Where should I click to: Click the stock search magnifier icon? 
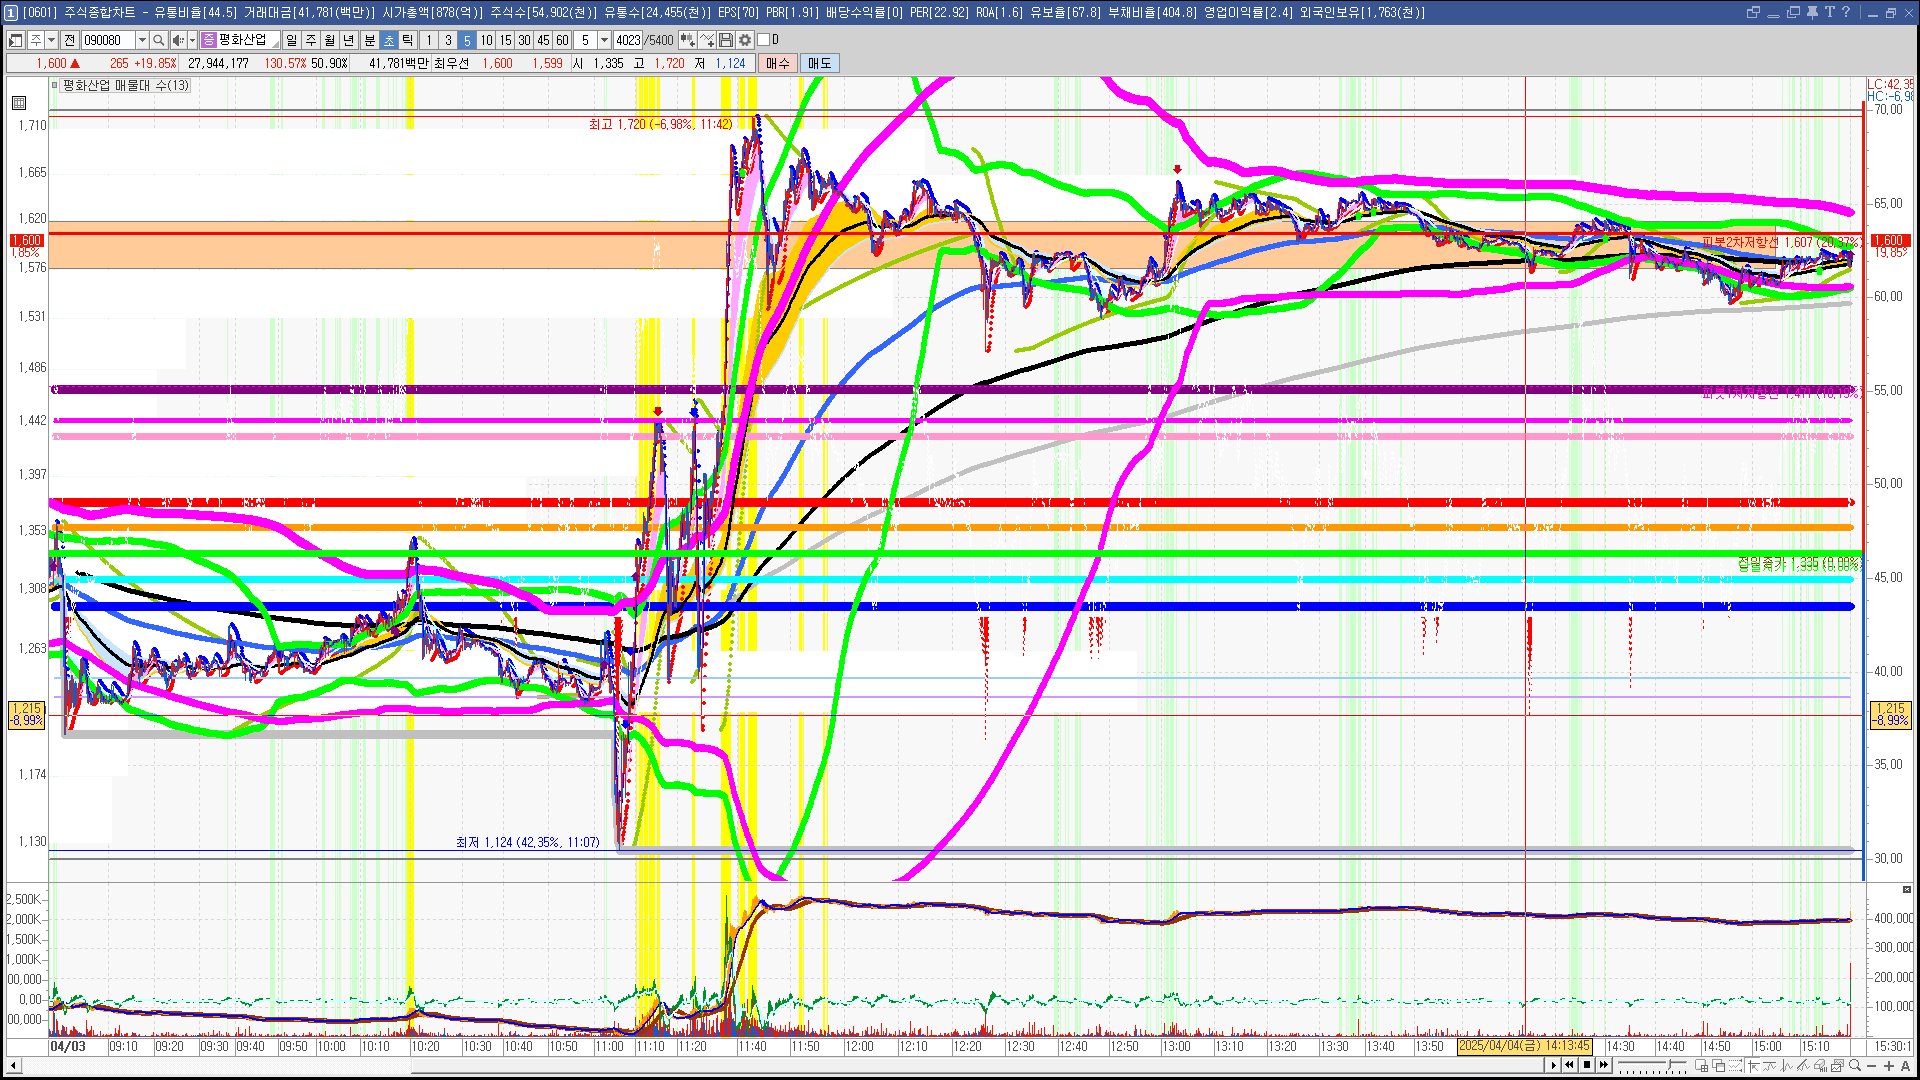(x=159, y=40)
